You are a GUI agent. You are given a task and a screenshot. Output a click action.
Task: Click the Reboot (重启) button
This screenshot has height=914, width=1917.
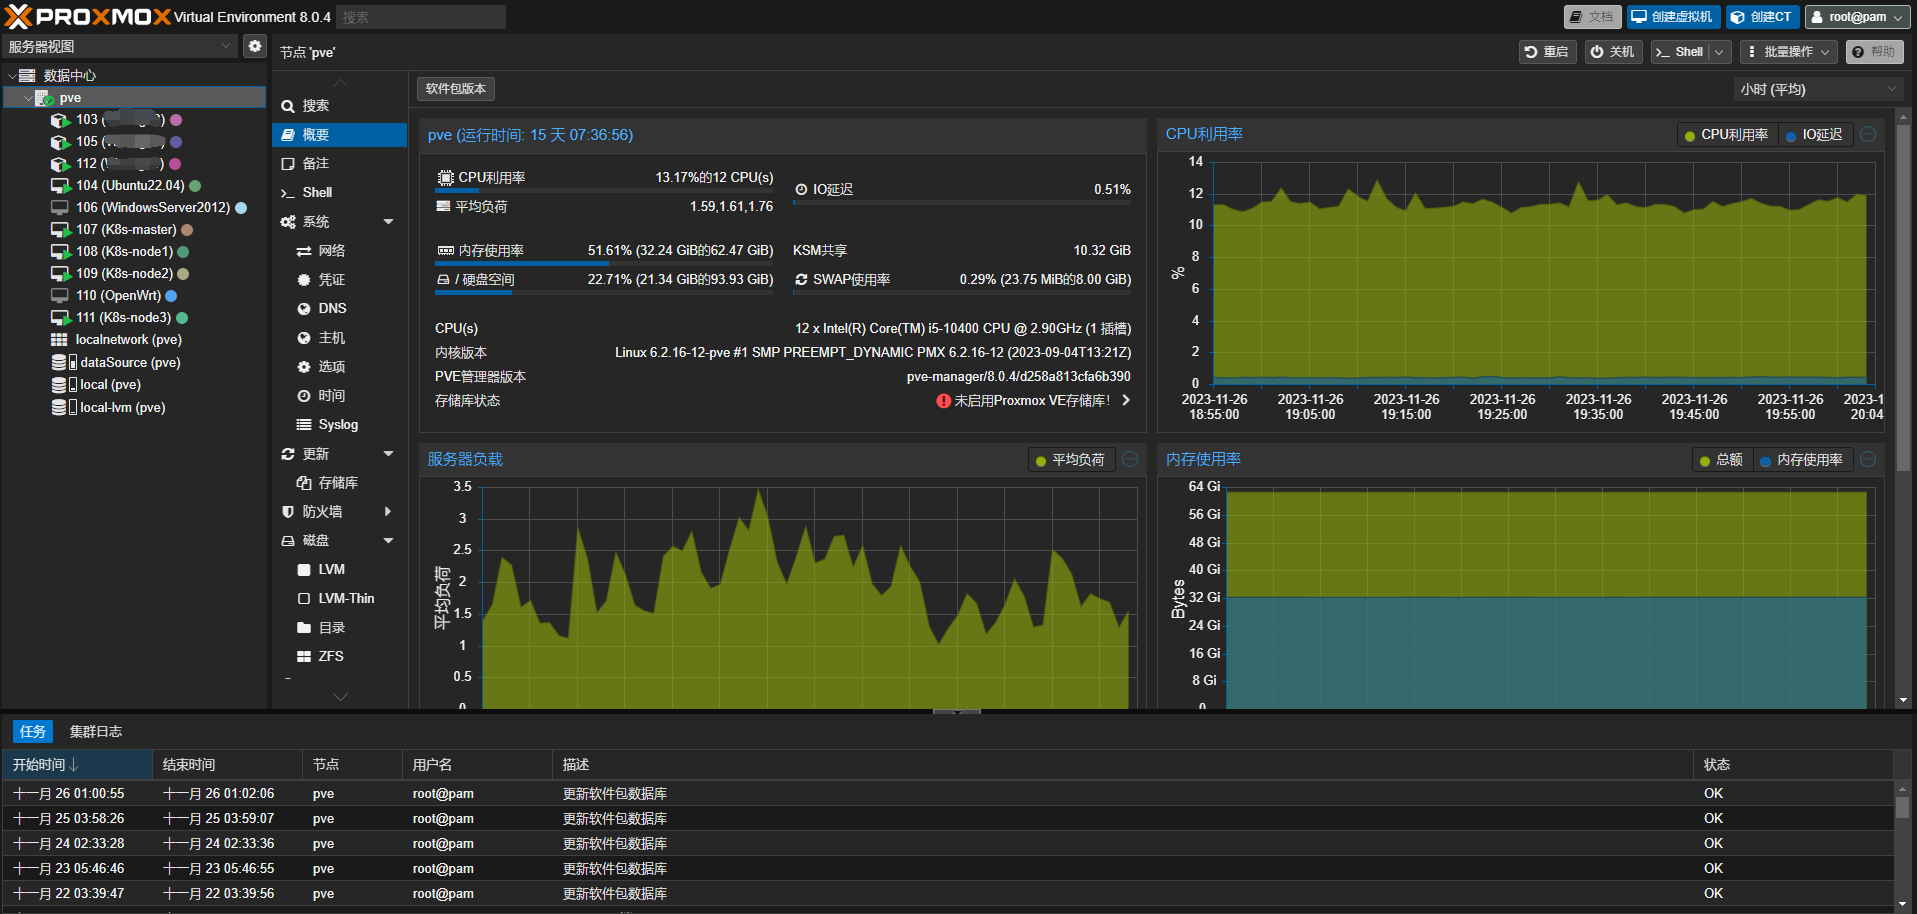[x=1547, y=52]
